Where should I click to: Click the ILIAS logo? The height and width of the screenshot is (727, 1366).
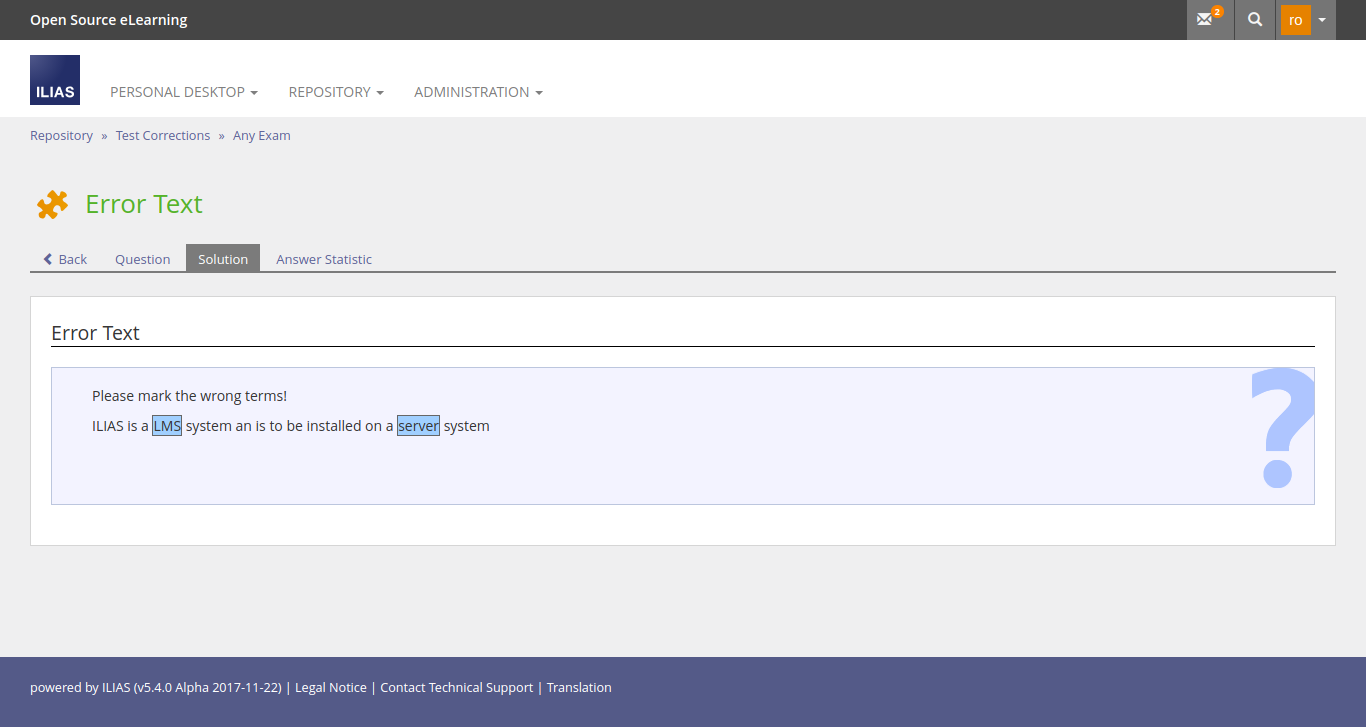[x=55, y=80]
